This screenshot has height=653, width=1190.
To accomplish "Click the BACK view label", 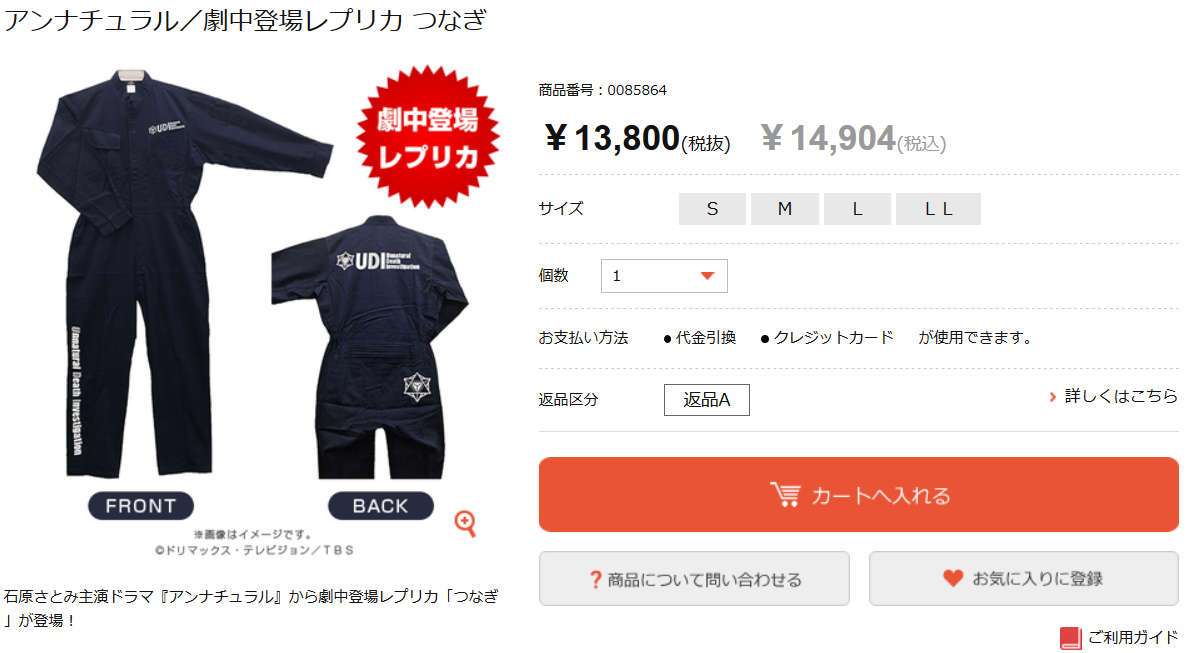I will [x=380, y=506].
